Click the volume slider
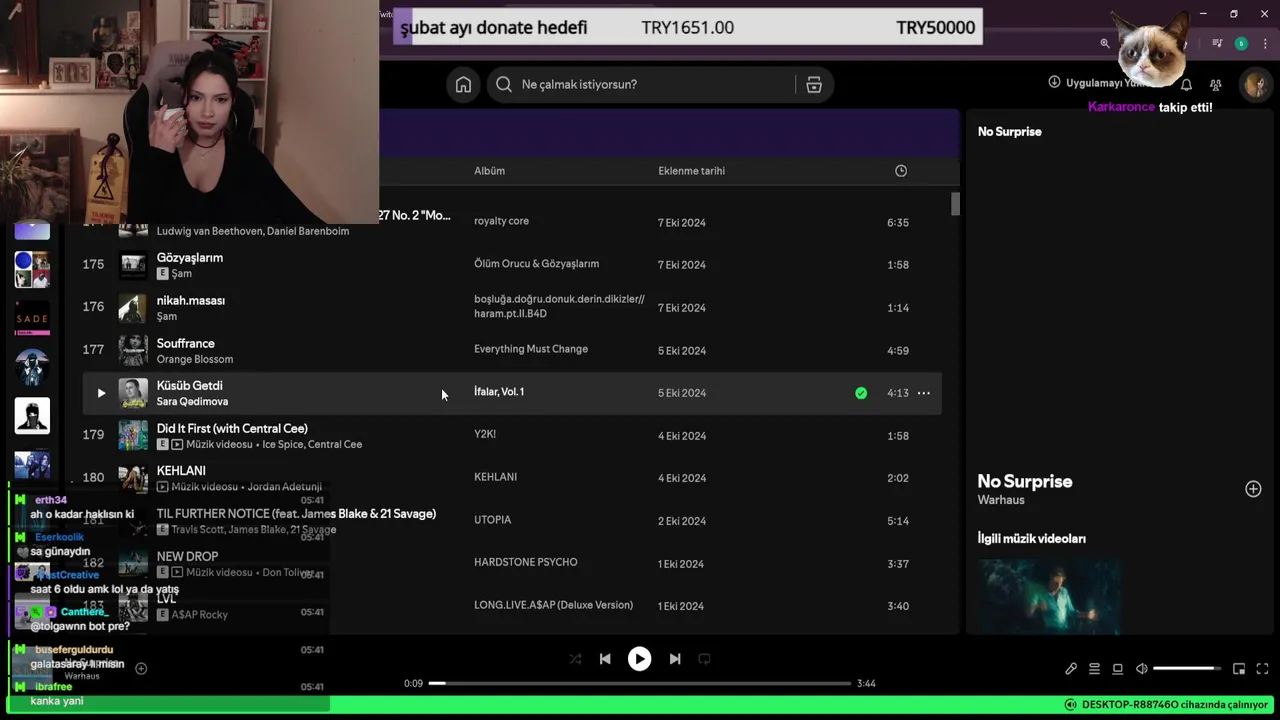1280x720 pixels. (1187, 669)
